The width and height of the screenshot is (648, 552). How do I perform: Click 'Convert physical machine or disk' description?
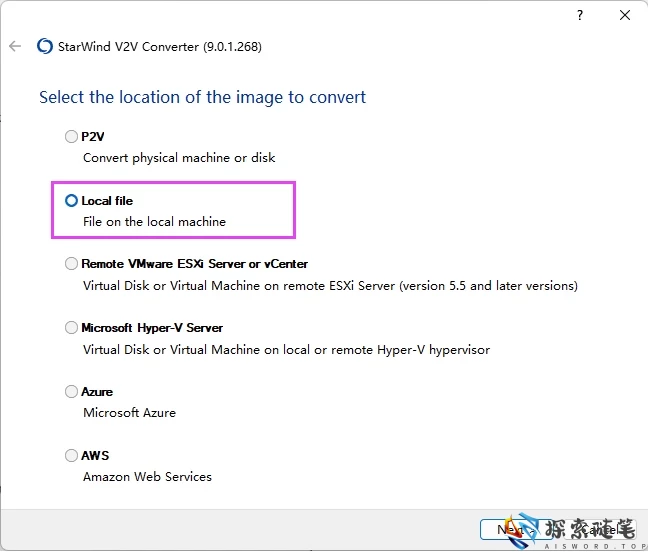(x=179, y=158)
